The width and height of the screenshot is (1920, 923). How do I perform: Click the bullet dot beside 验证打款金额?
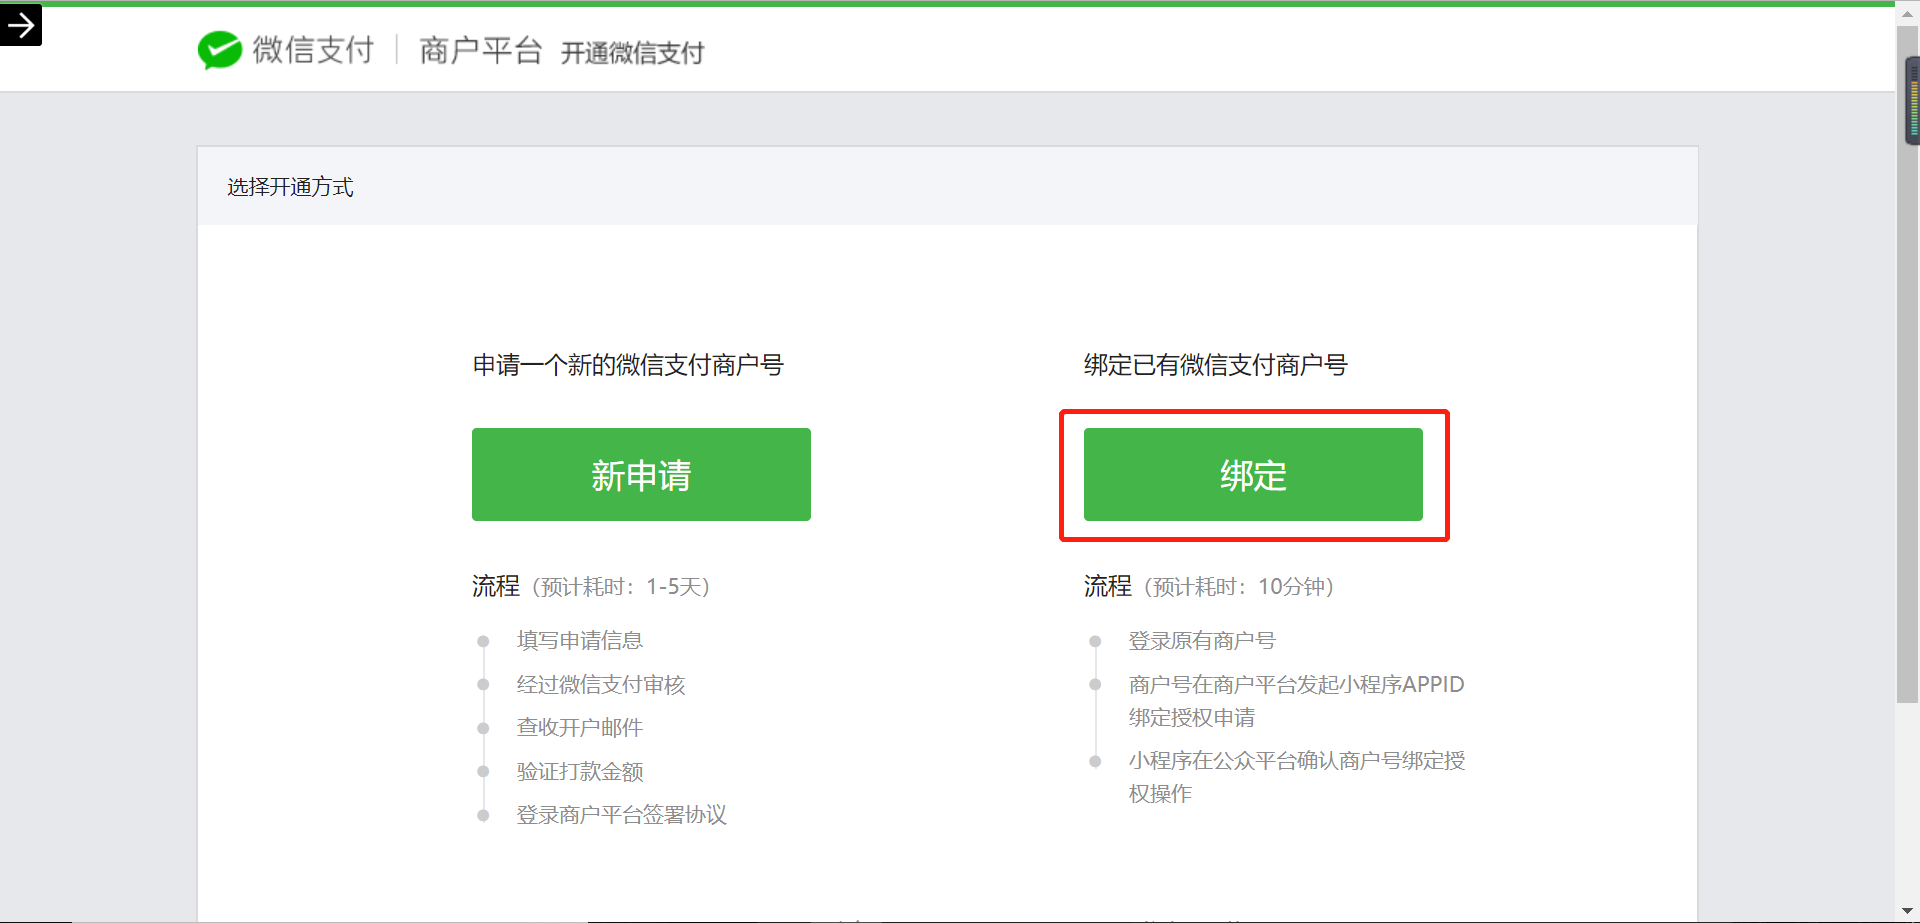click(x=484, y=771)
